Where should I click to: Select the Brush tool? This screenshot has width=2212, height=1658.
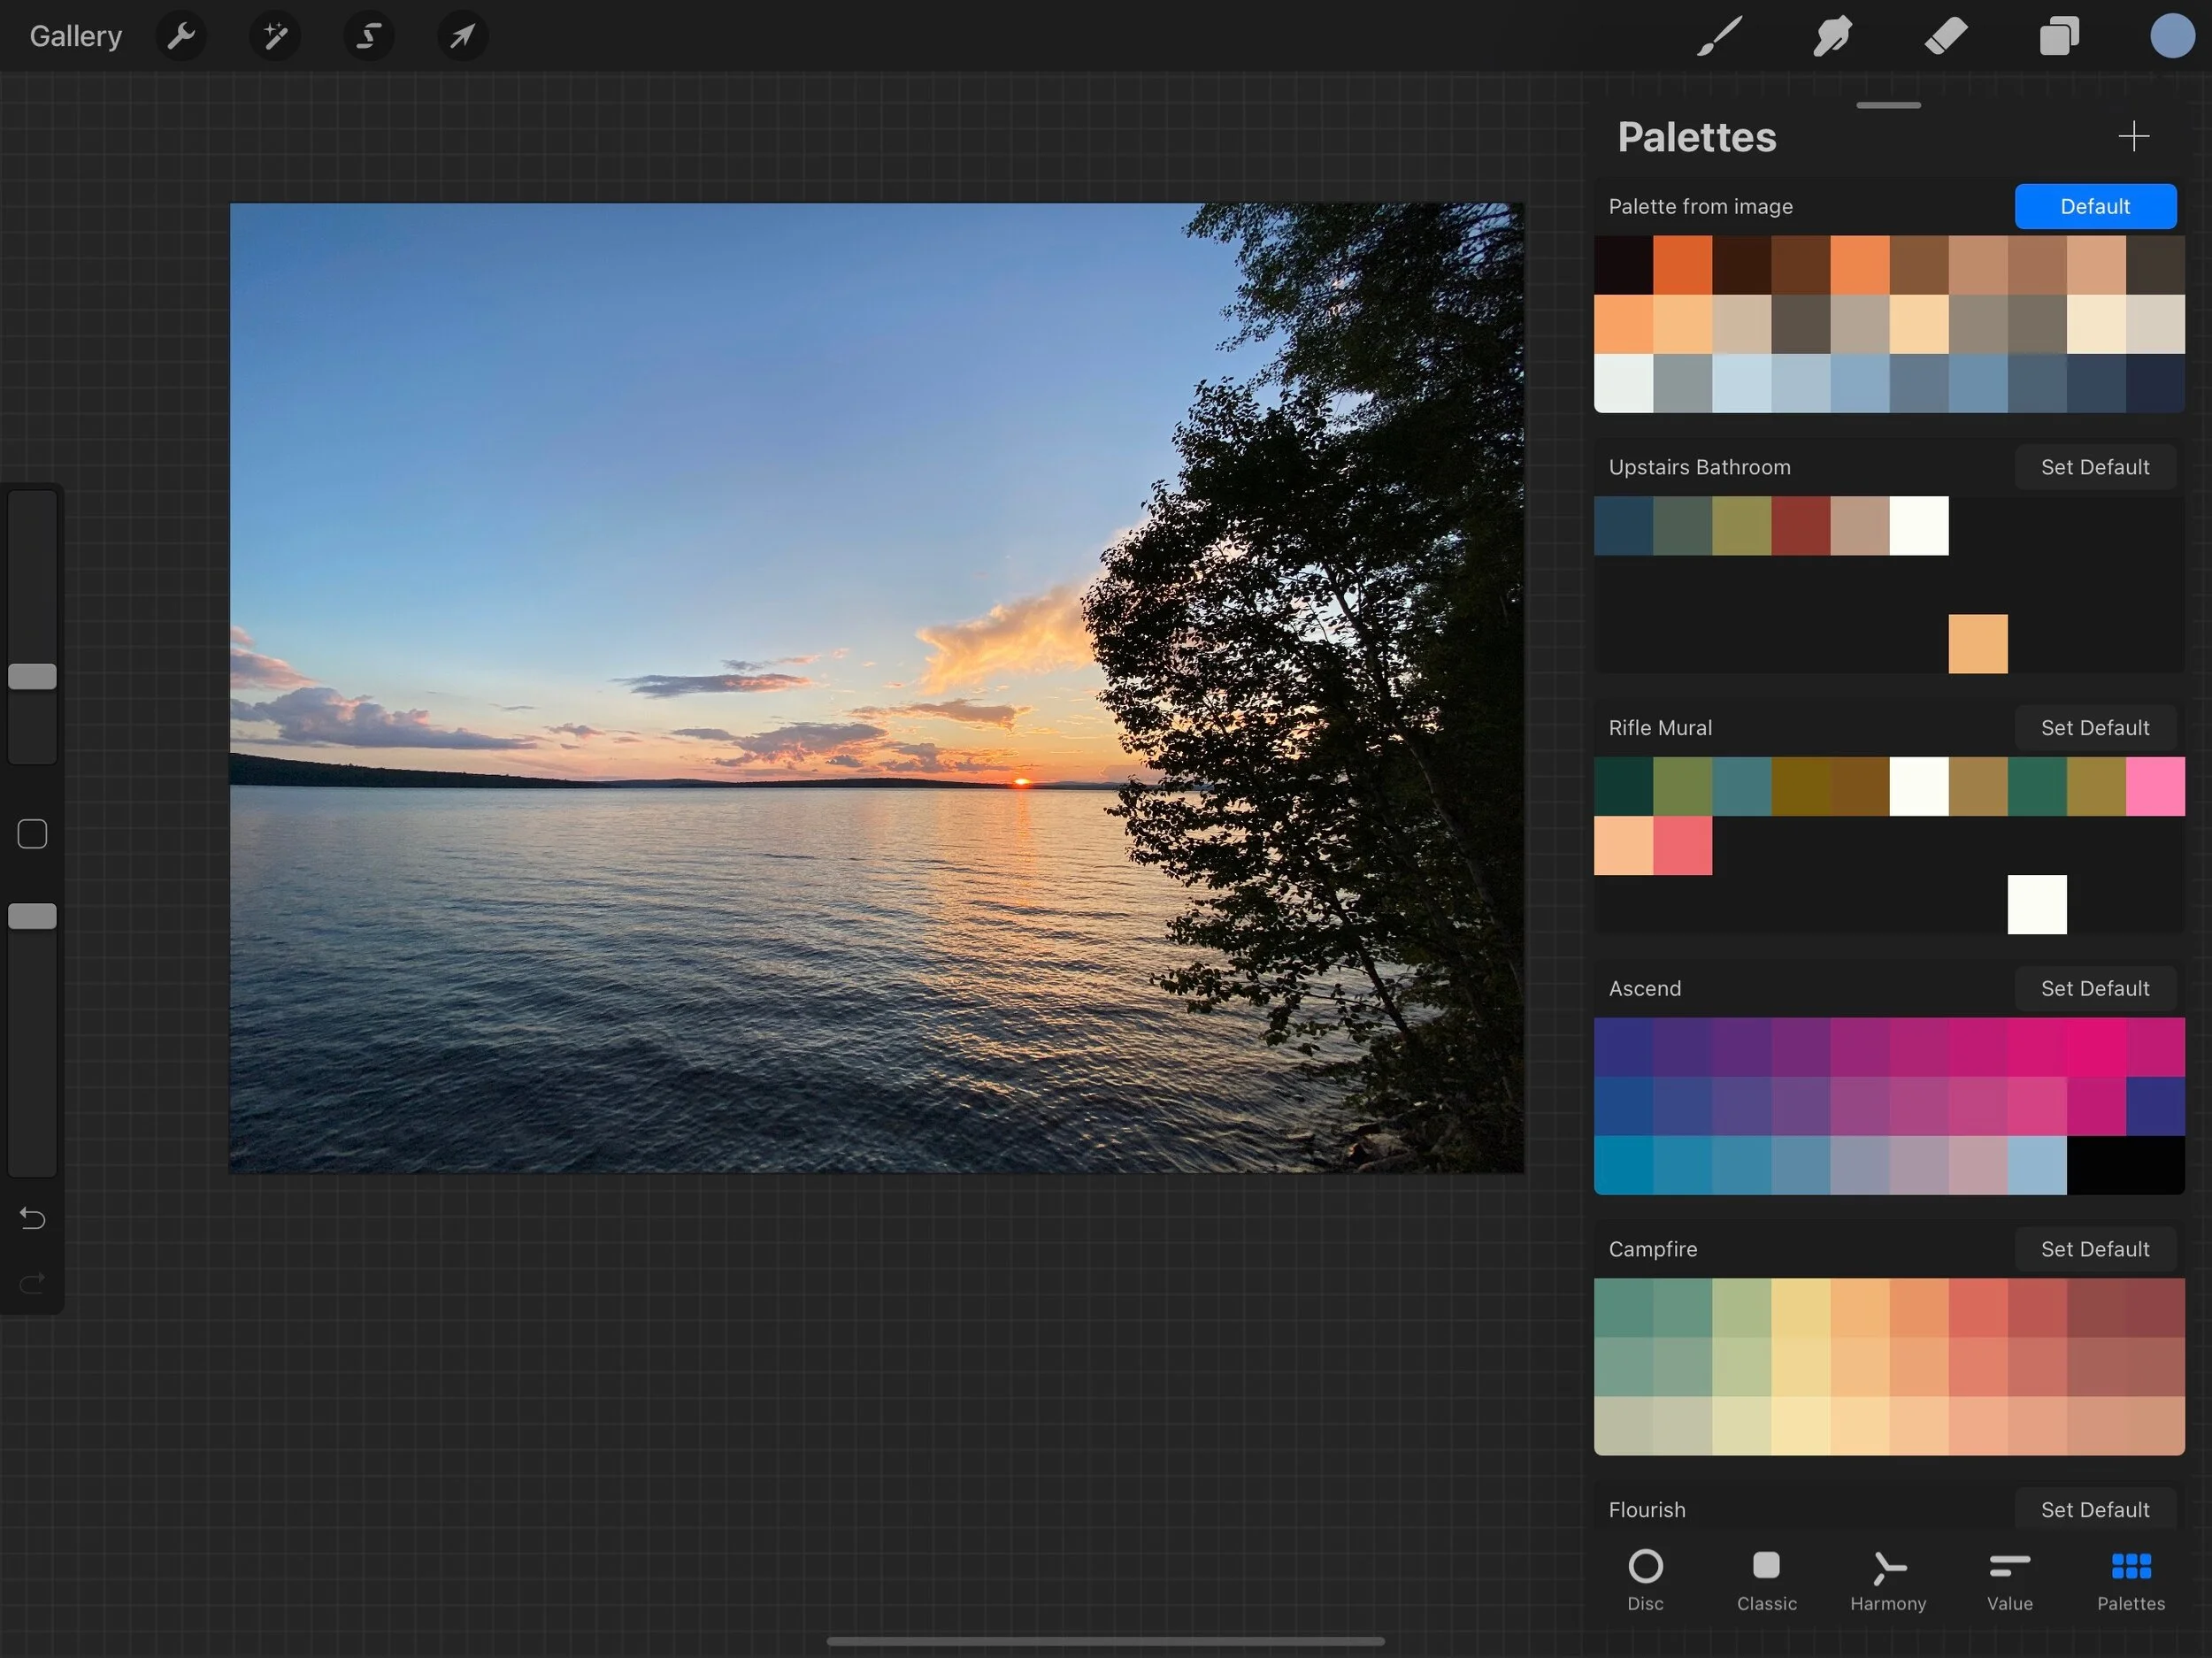pyautogui.click(x=1719, y=37)
